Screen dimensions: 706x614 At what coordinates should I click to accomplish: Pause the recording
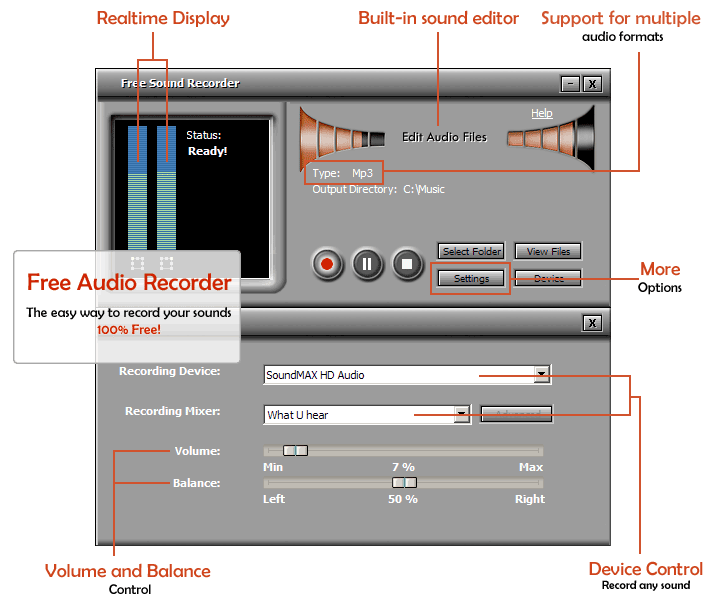[x=366, y=265]
